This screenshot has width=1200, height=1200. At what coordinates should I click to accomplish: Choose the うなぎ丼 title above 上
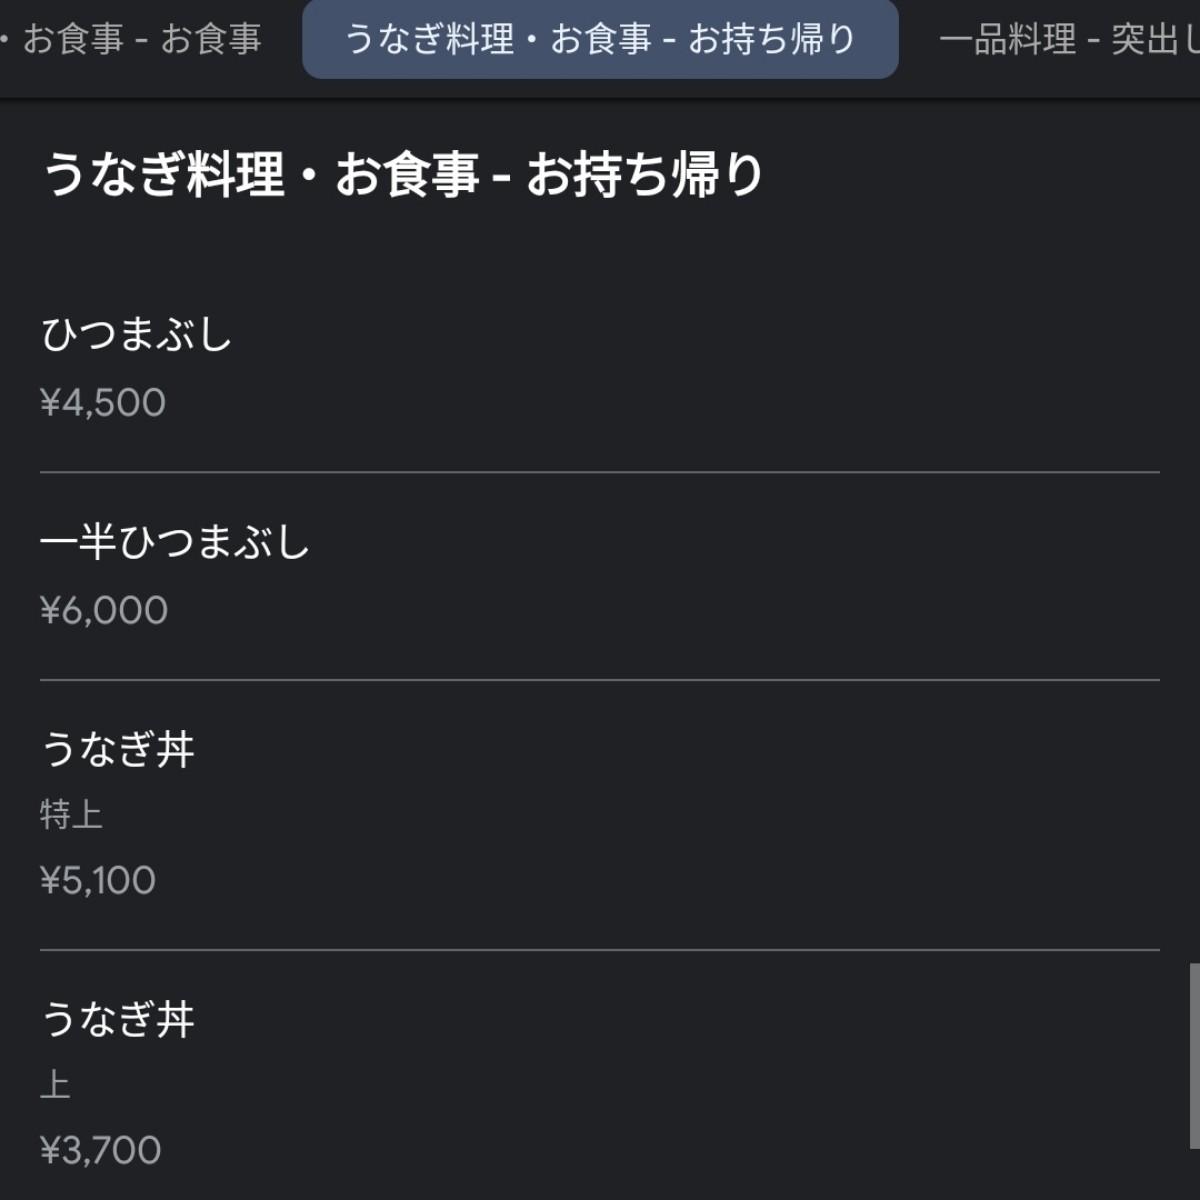[118, 1019]
